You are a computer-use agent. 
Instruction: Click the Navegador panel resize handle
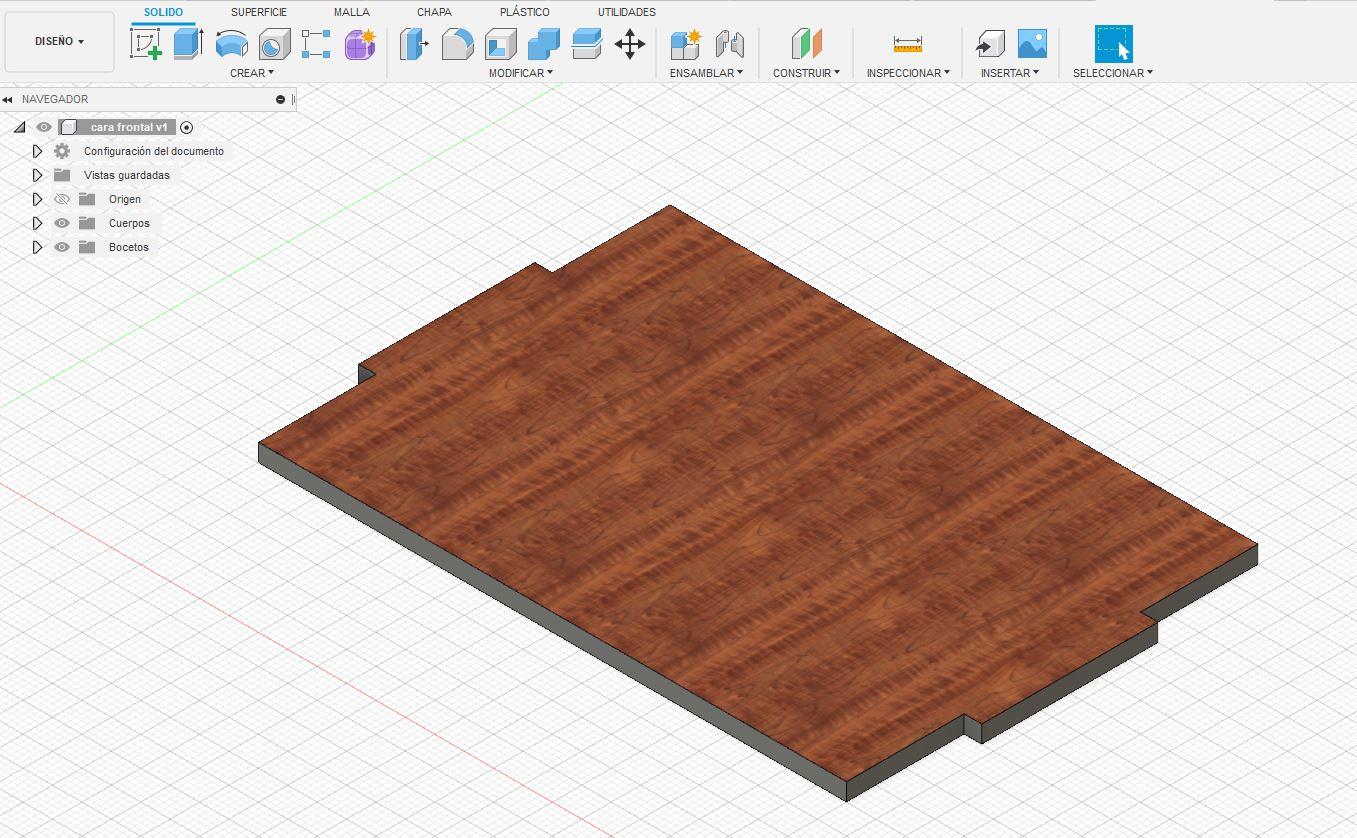point(293,99)
